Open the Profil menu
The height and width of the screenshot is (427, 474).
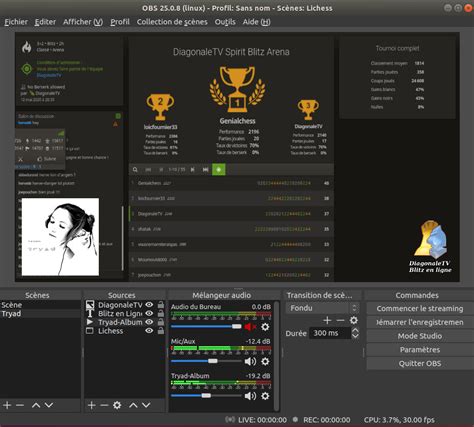(120, 22)
